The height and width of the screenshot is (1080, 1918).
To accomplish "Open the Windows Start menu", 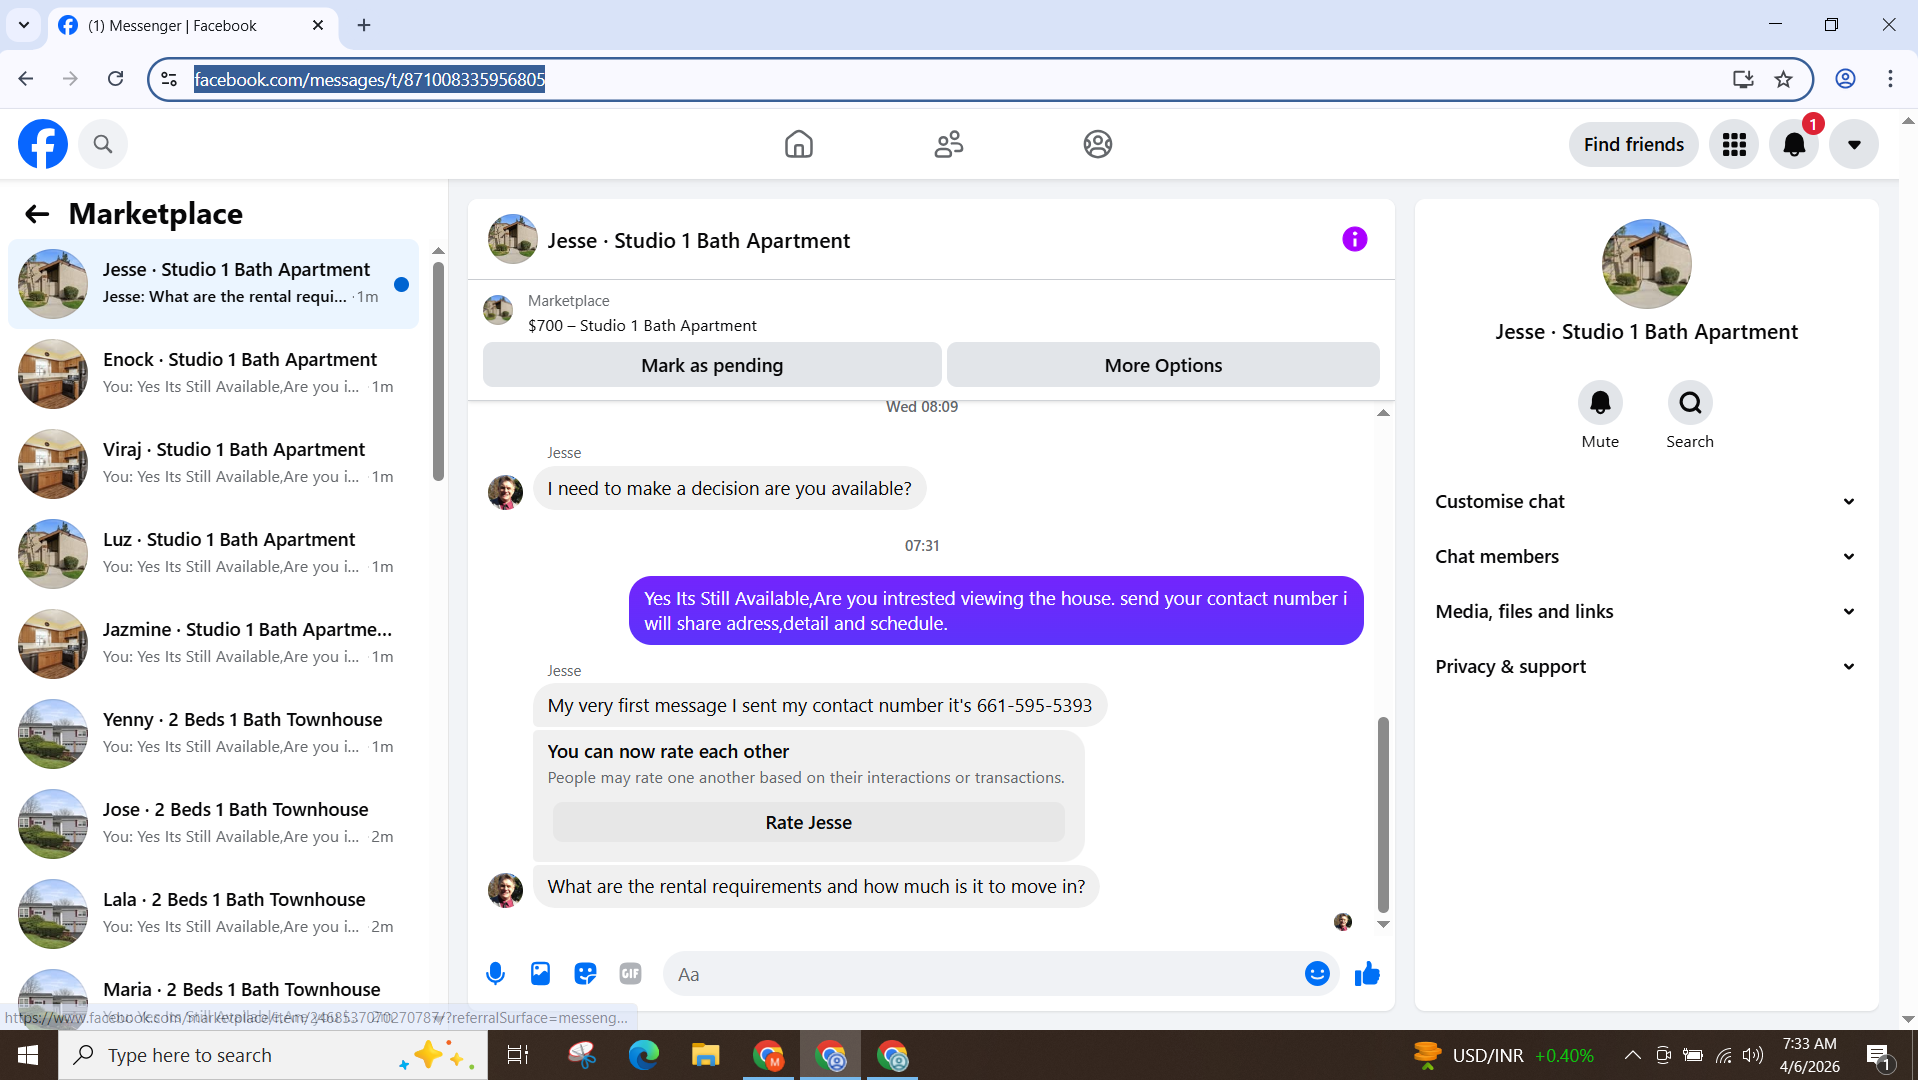I will click(28, 1055).
